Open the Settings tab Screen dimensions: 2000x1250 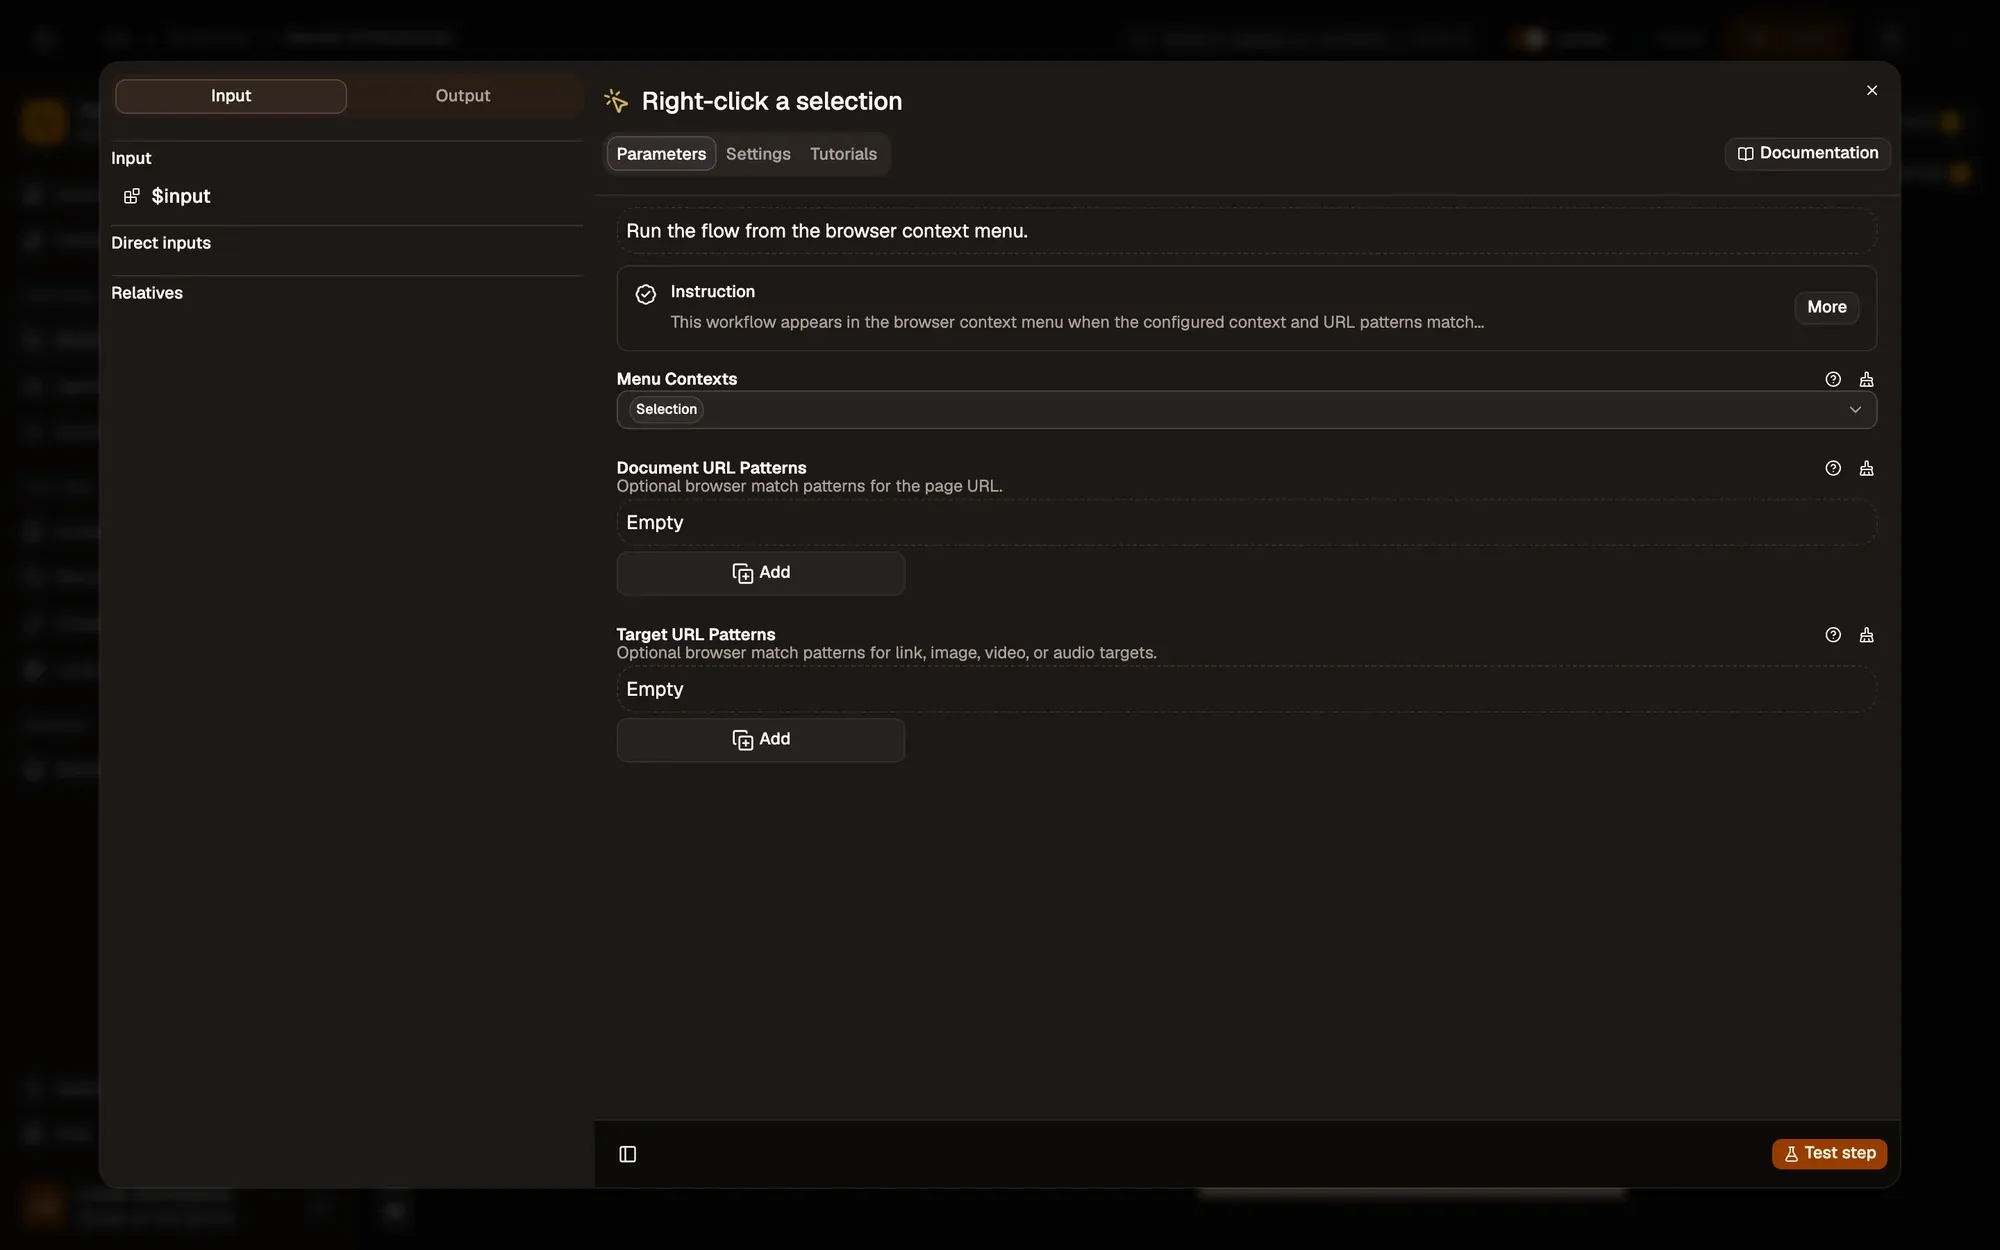(x=758, y=154)
